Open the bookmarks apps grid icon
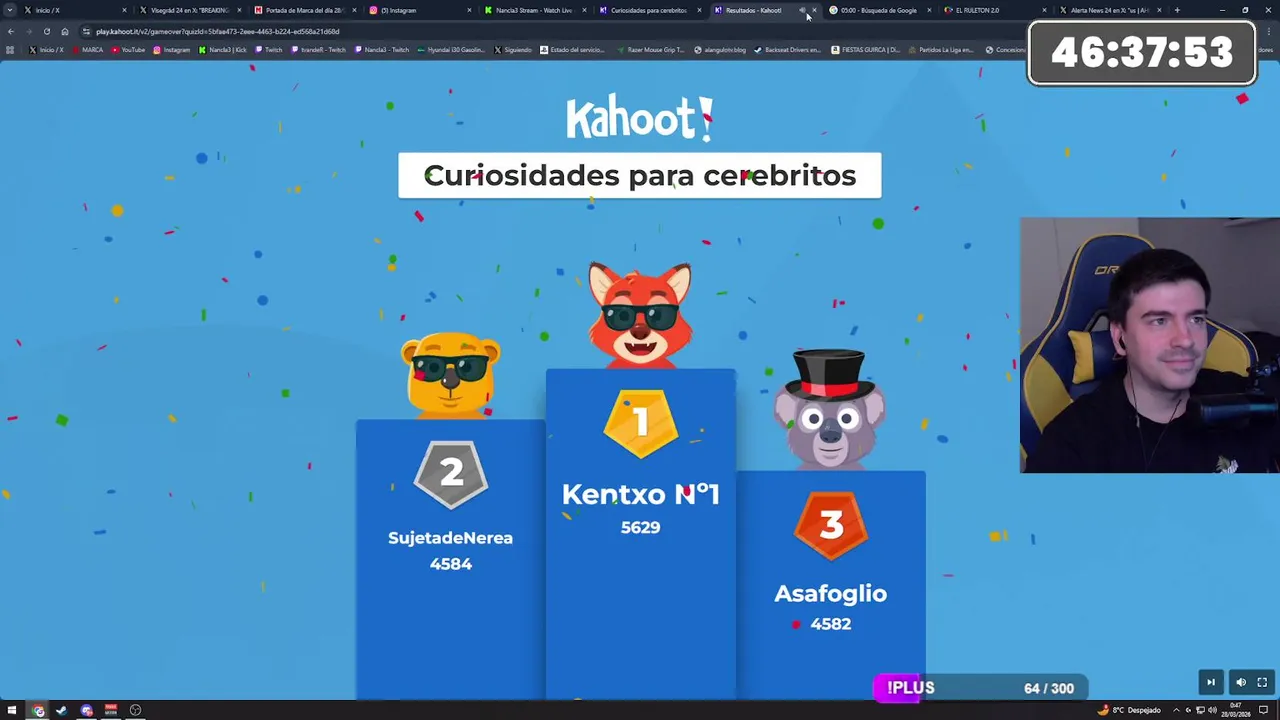Image resolution: width=1280 pixels, height=720 pixels. 10,50
